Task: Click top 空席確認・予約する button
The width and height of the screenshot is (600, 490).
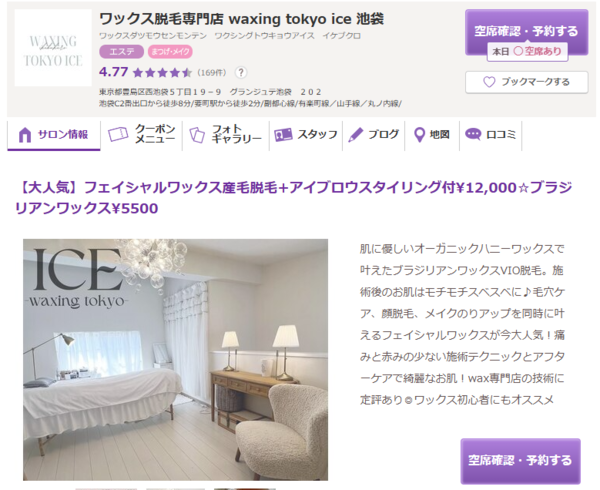Action: pyautogui.click(x=527, y=33)
